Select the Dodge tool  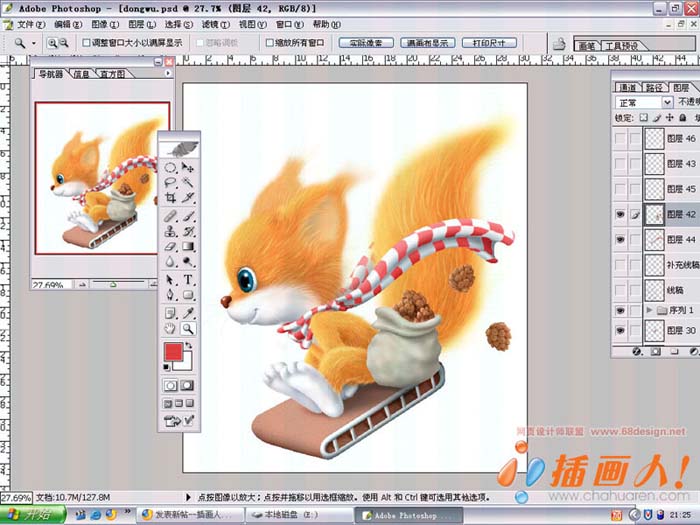coord(188,261)
